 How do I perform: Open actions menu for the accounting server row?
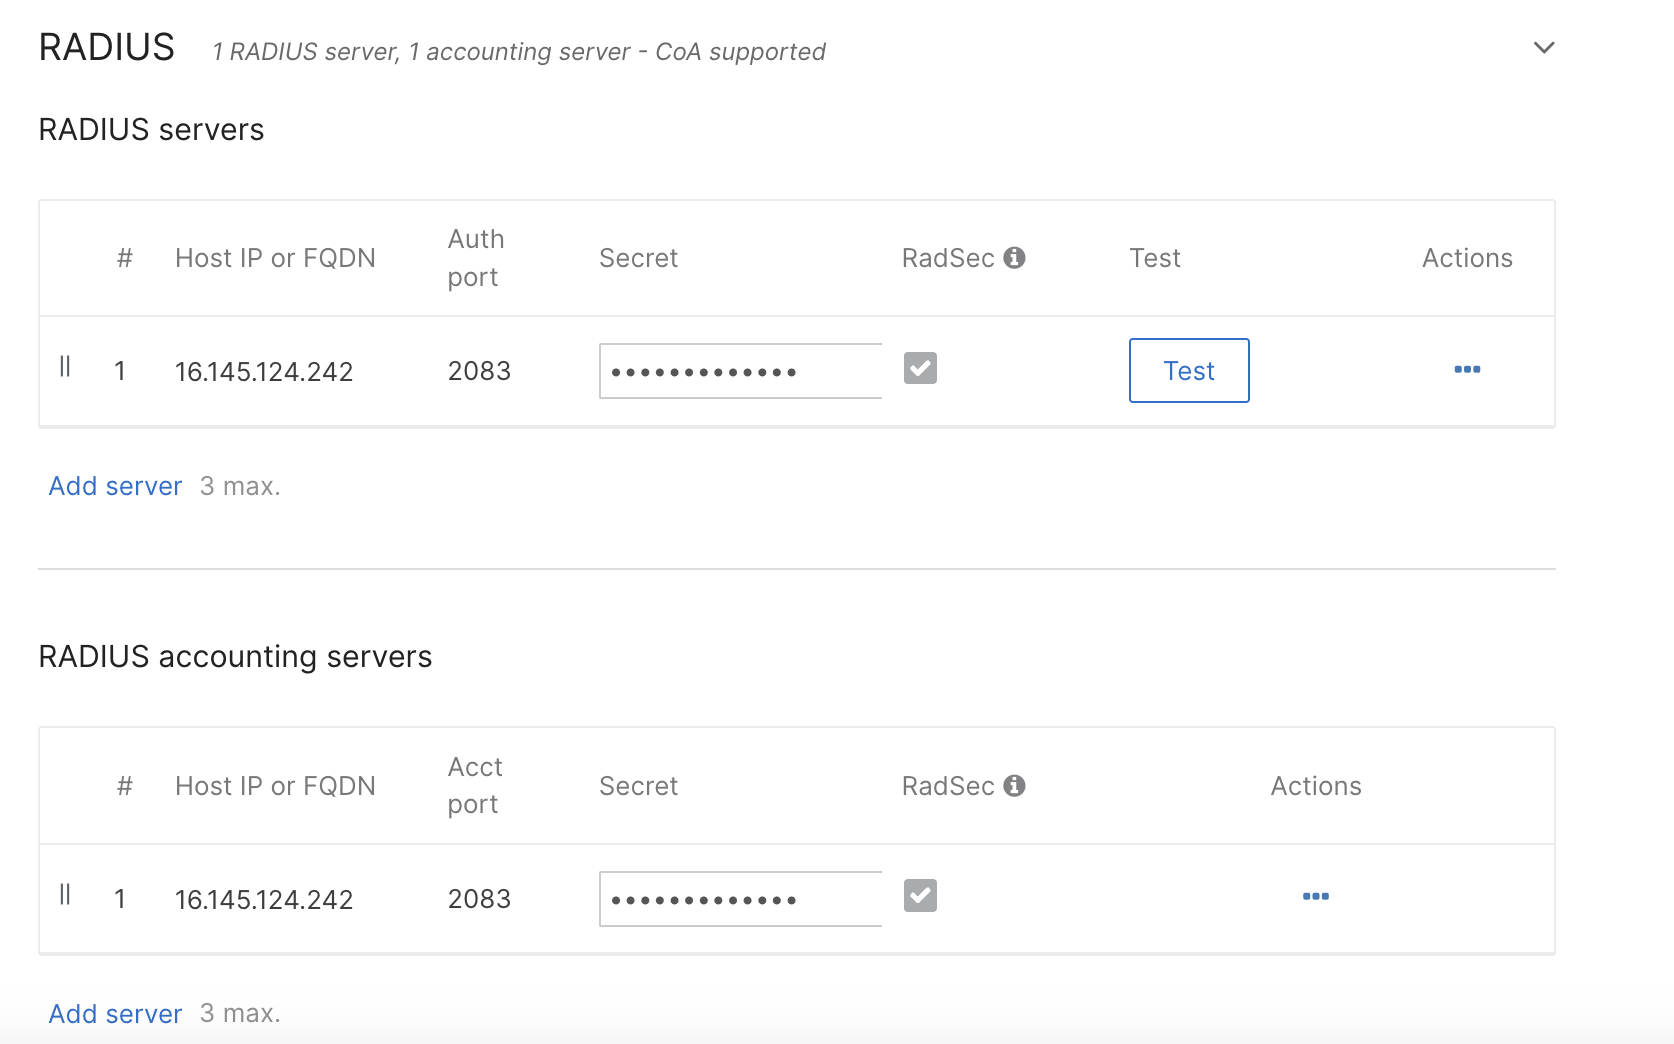[1315, 897]
